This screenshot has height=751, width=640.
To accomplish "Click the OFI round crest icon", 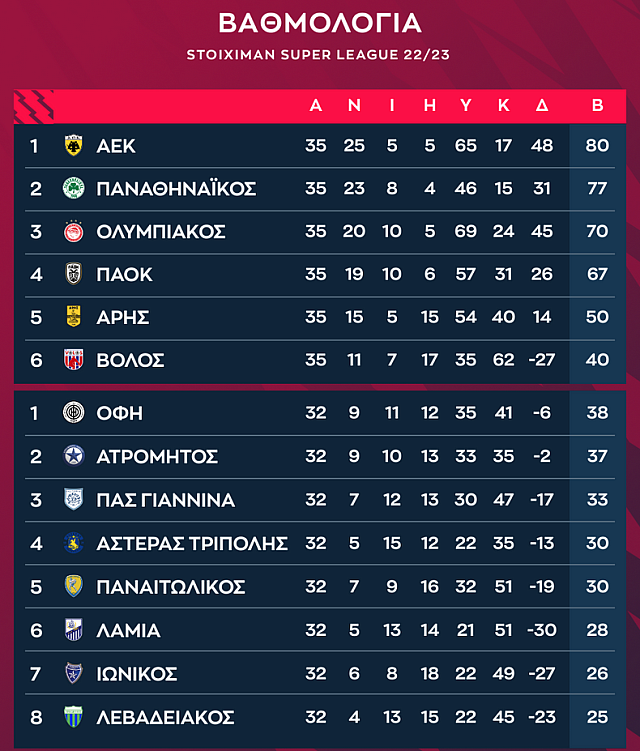I will [73, 413].
